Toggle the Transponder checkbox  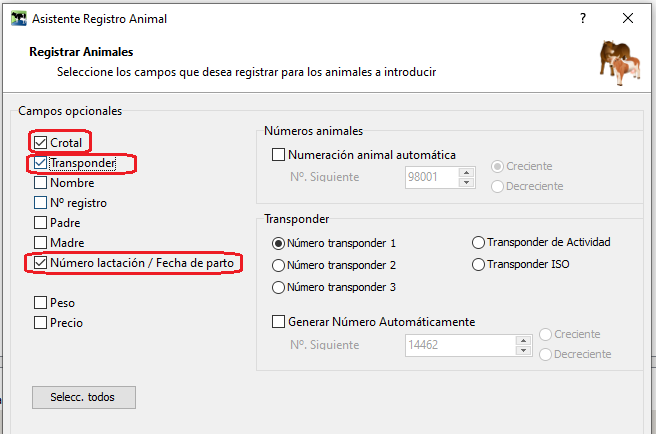(40, 163)
